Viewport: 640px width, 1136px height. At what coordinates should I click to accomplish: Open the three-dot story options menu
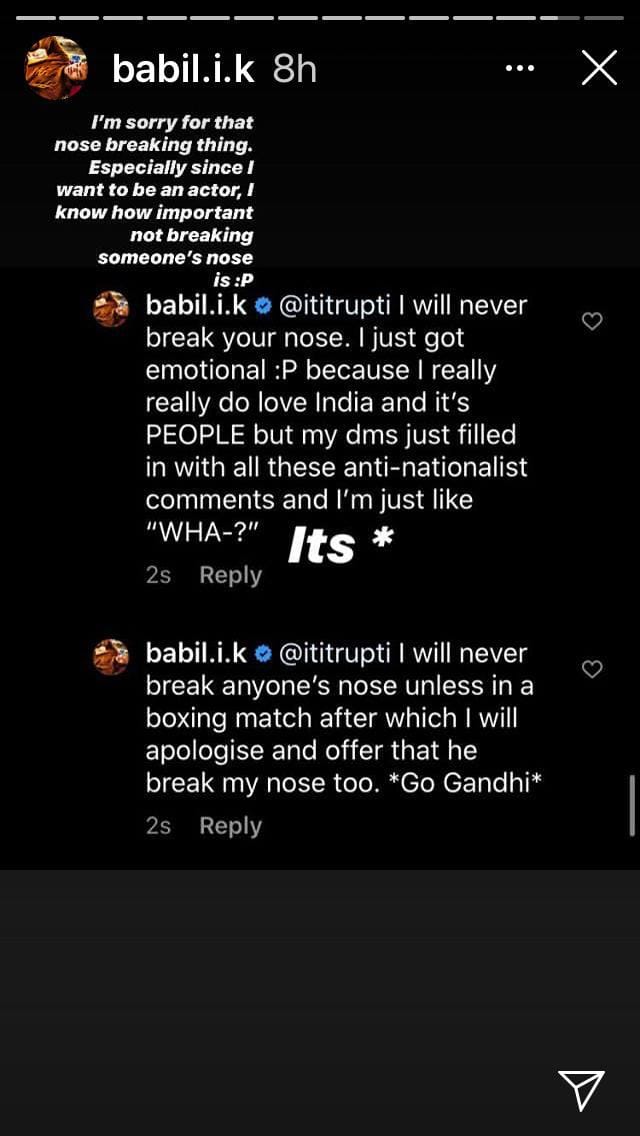[520, 68]
